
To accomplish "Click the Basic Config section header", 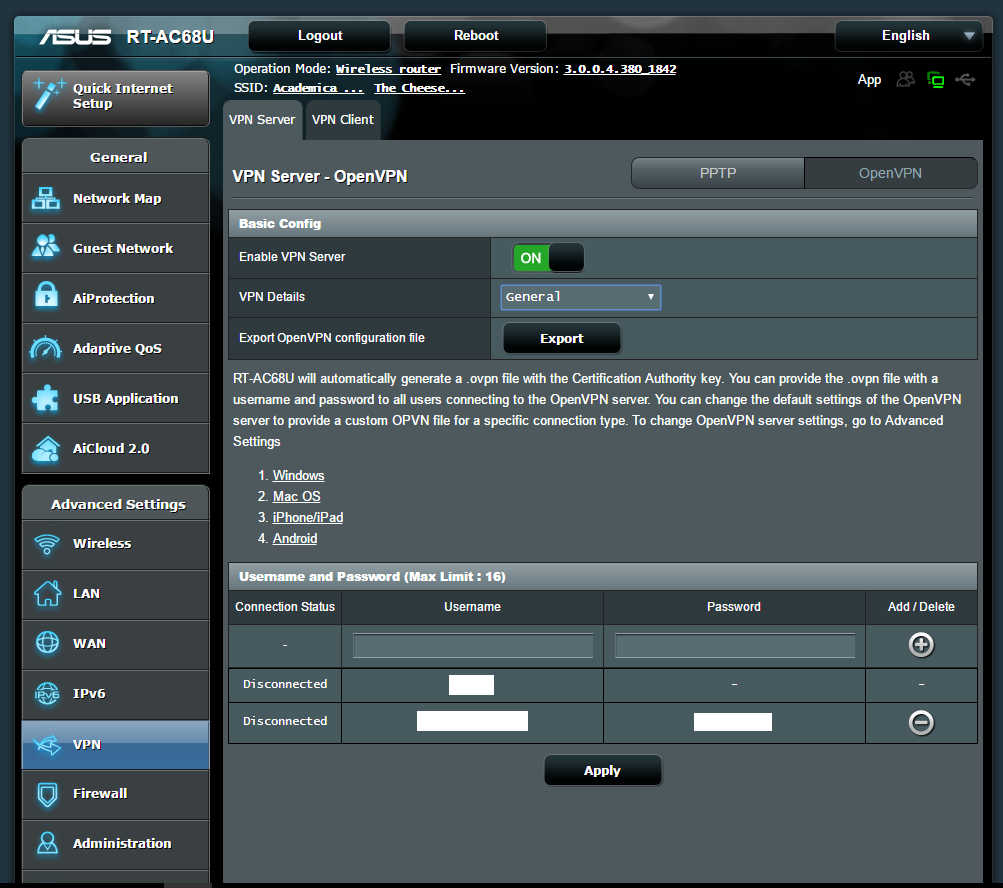I will pos(603,224).
